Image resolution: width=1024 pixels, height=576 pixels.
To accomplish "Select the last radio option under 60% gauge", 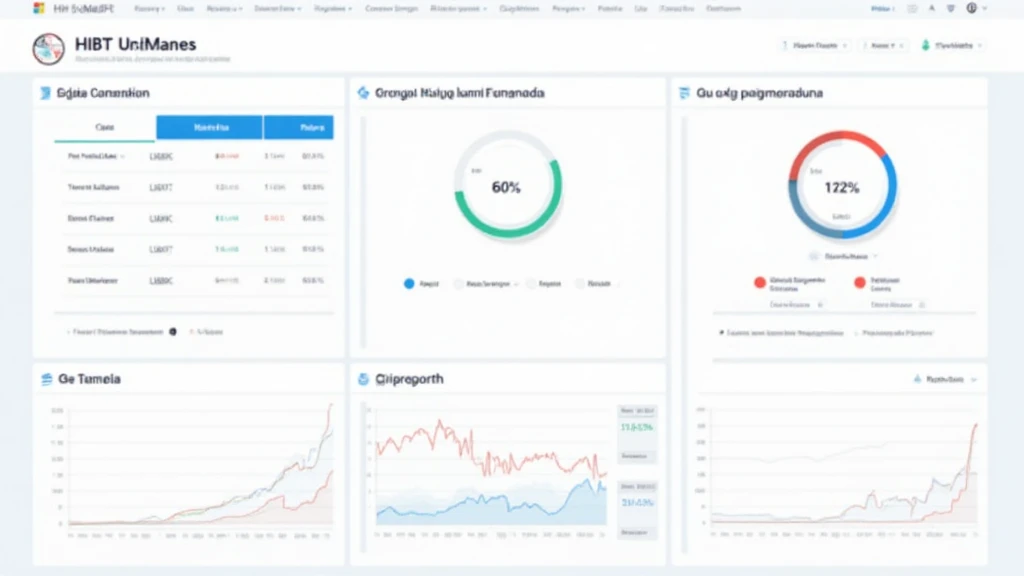I will [x=579, y=284].
